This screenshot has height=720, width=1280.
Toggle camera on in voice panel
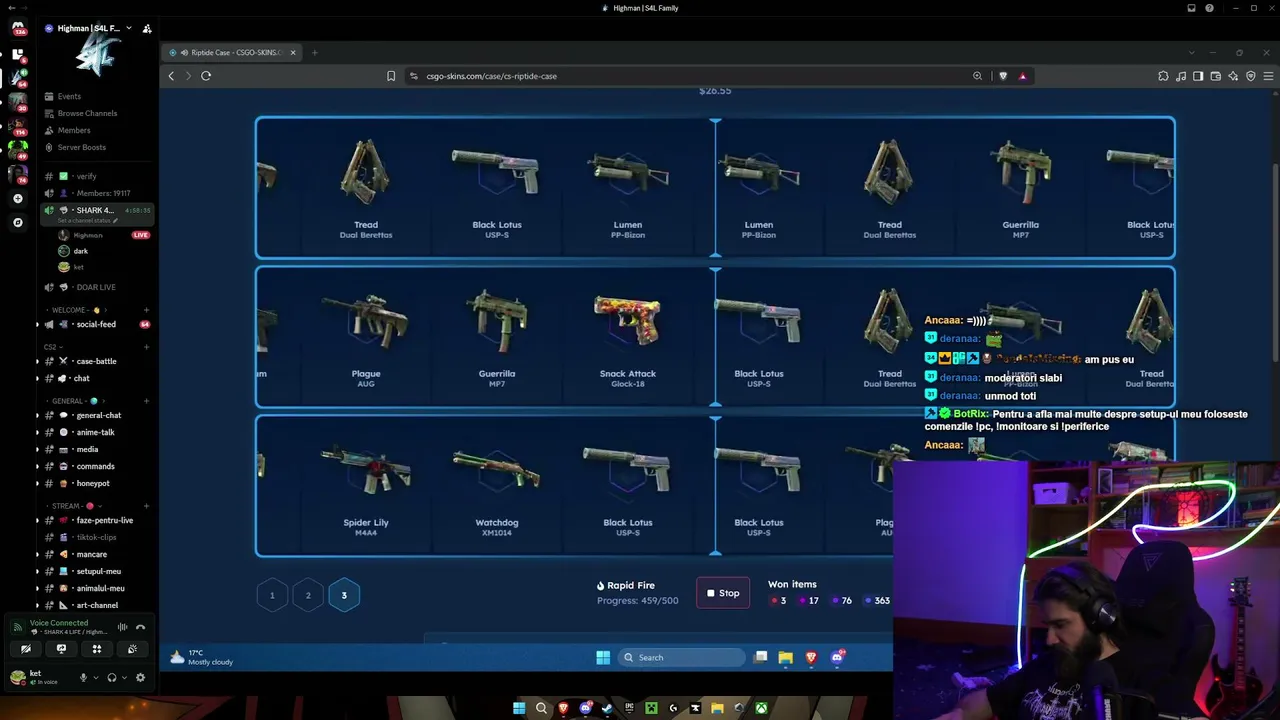[26, 649]
